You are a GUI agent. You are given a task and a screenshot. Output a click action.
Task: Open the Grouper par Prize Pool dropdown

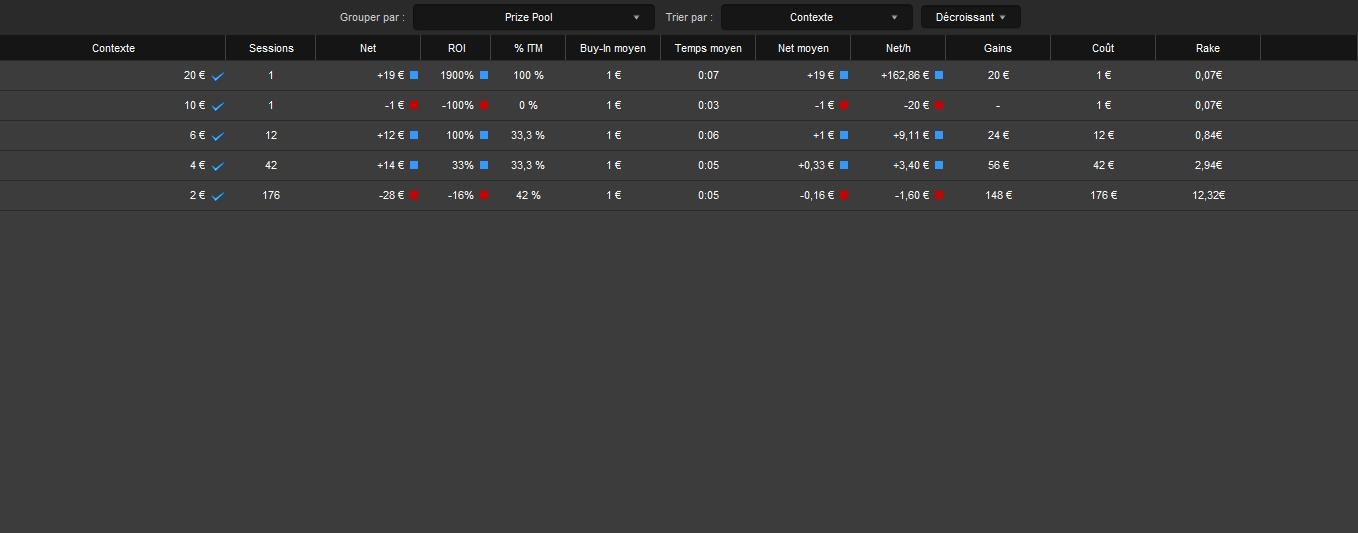(x=534, y=17)
